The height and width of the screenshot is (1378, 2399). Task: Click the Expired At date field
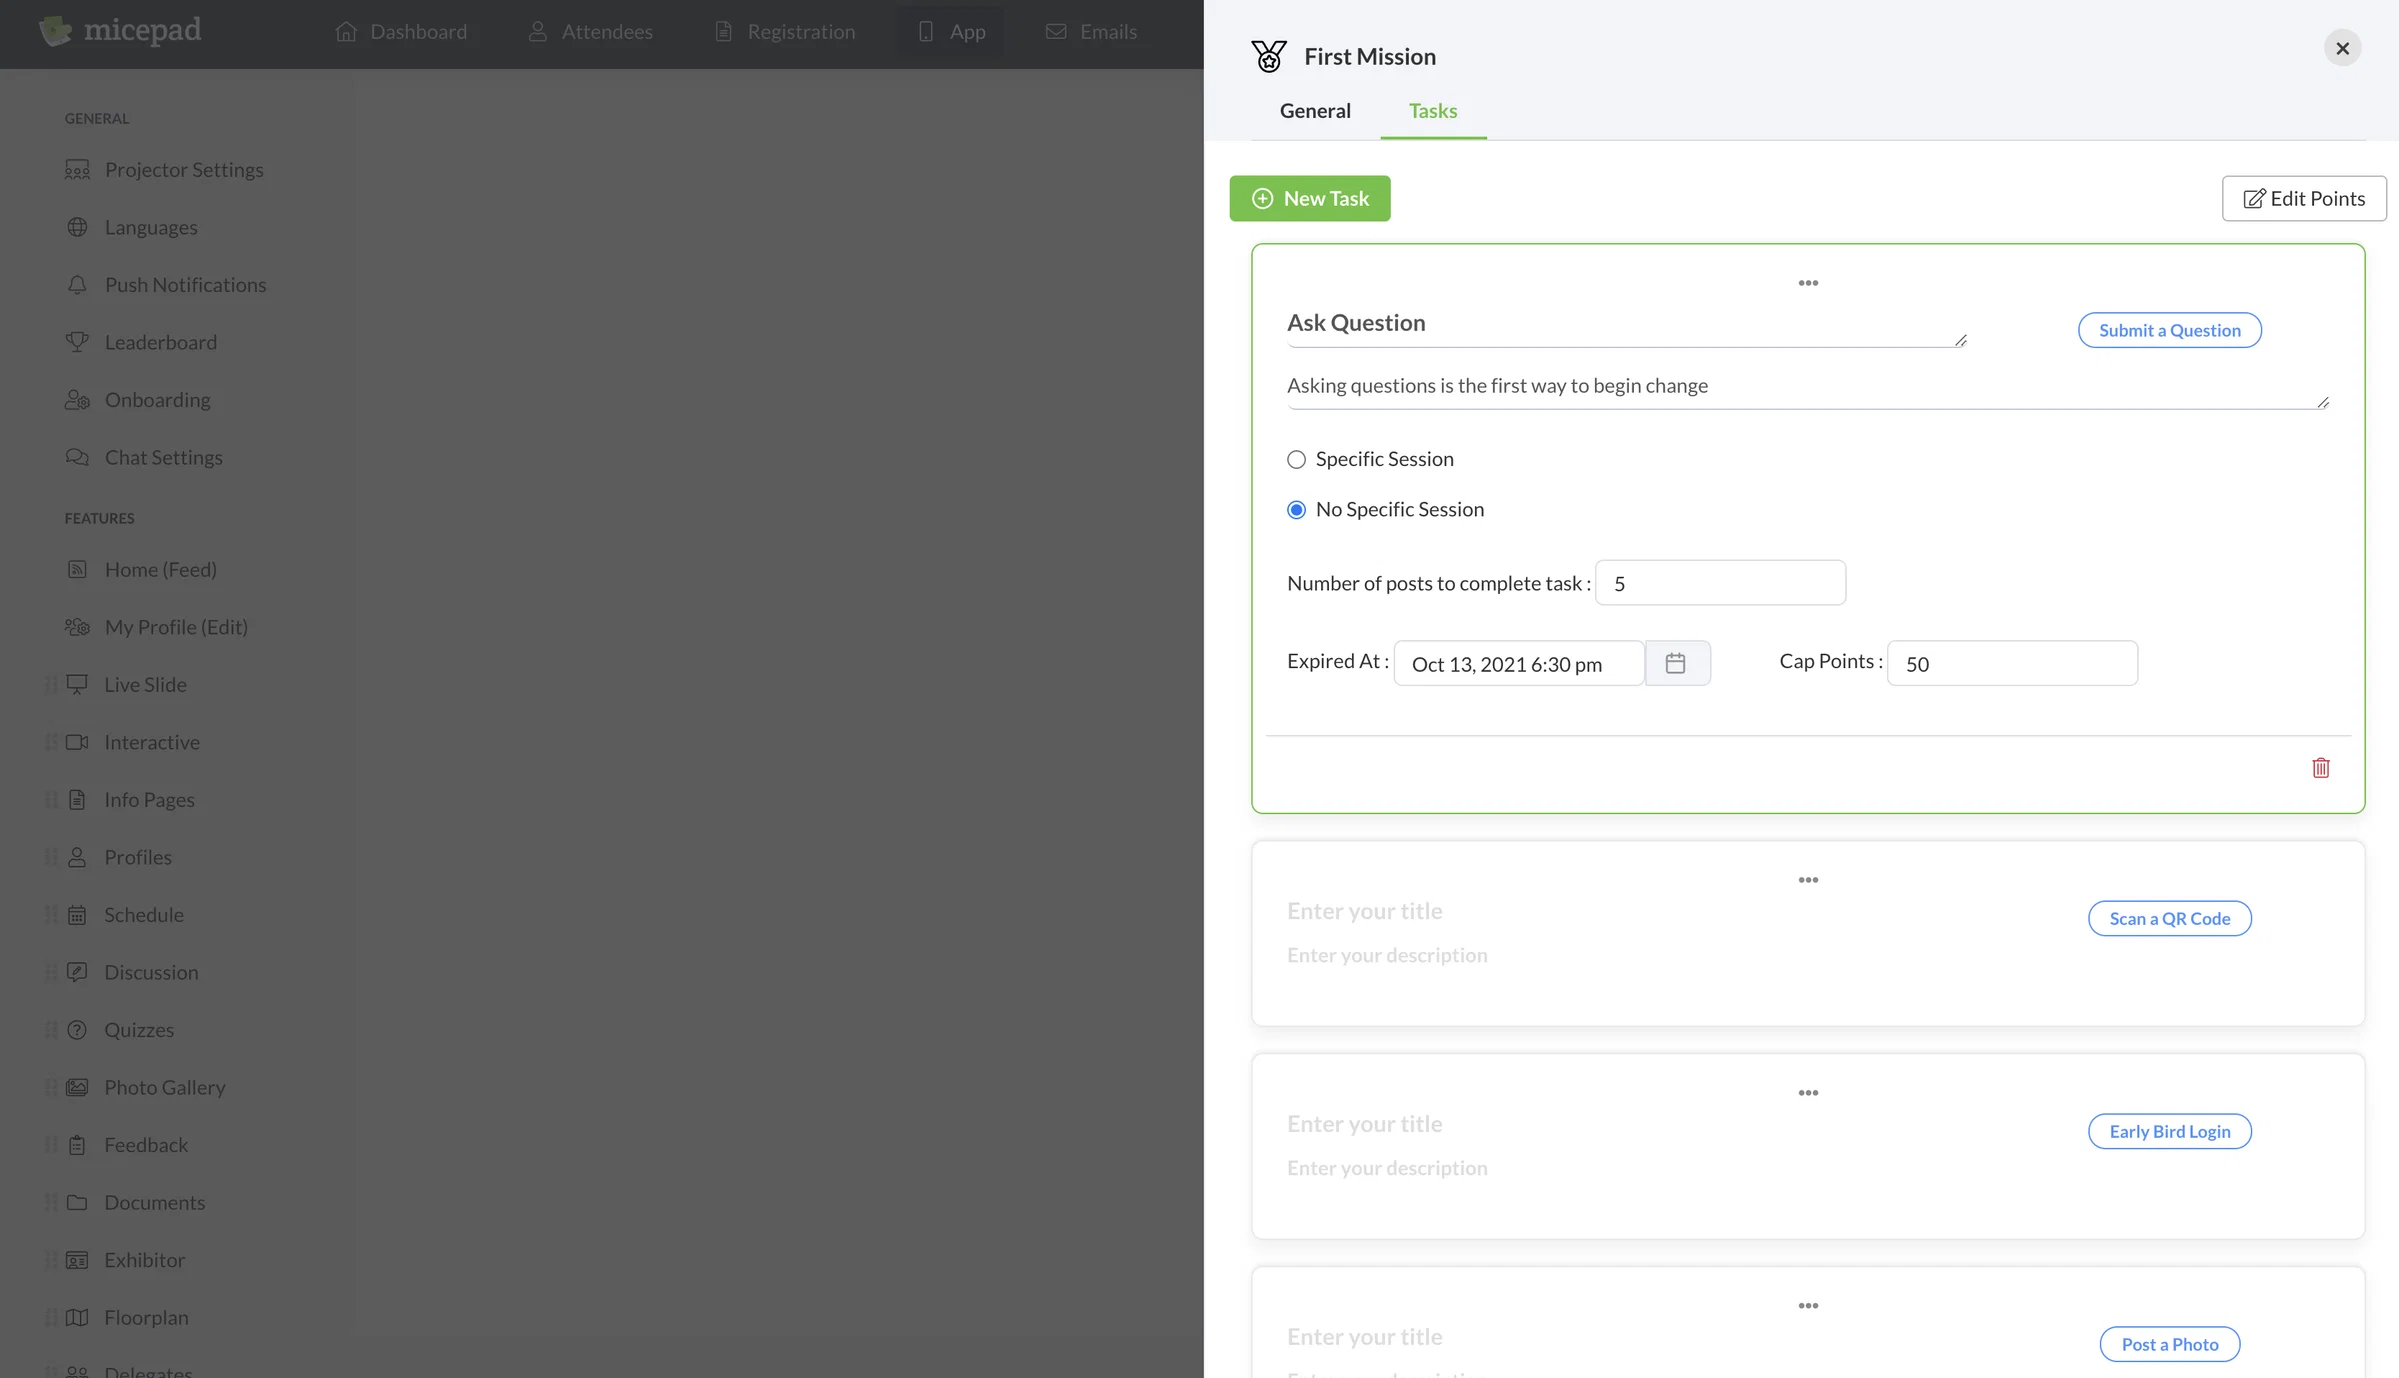click(x=1519, y=663)
